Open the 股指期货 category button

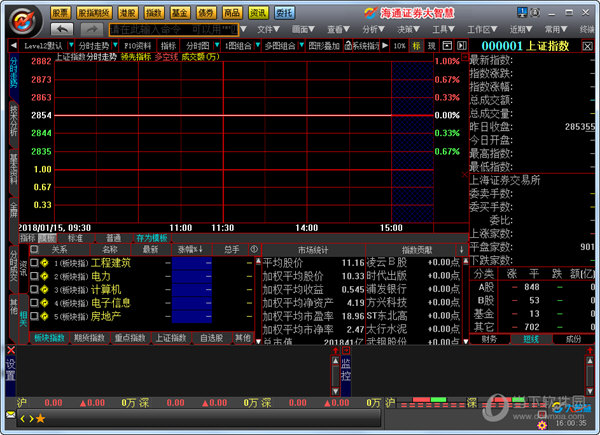coord(94,13)
